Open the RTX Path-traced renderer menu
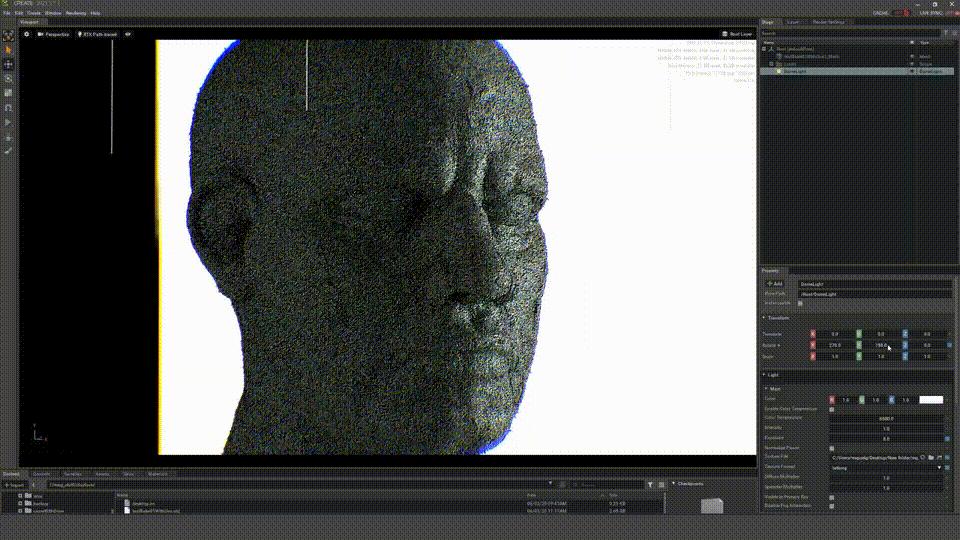960x540 pixels. 97,34
